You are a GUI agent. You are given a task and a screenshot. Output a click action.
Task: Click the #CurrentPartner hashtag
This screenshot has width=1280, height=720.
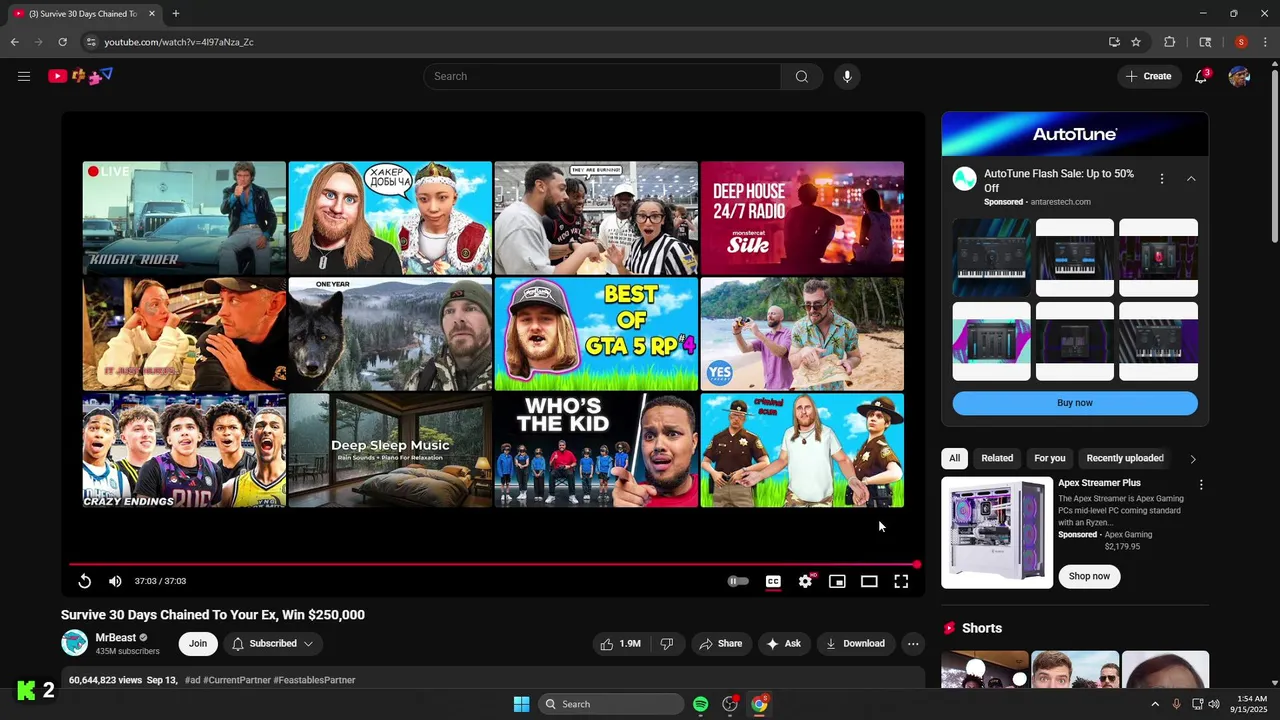tap(237, 680)
